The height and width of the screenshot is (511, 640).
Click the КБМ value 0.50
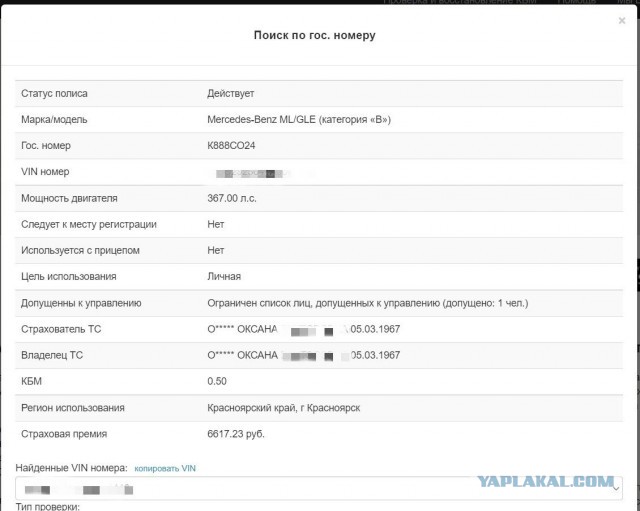tap(217, 381)
